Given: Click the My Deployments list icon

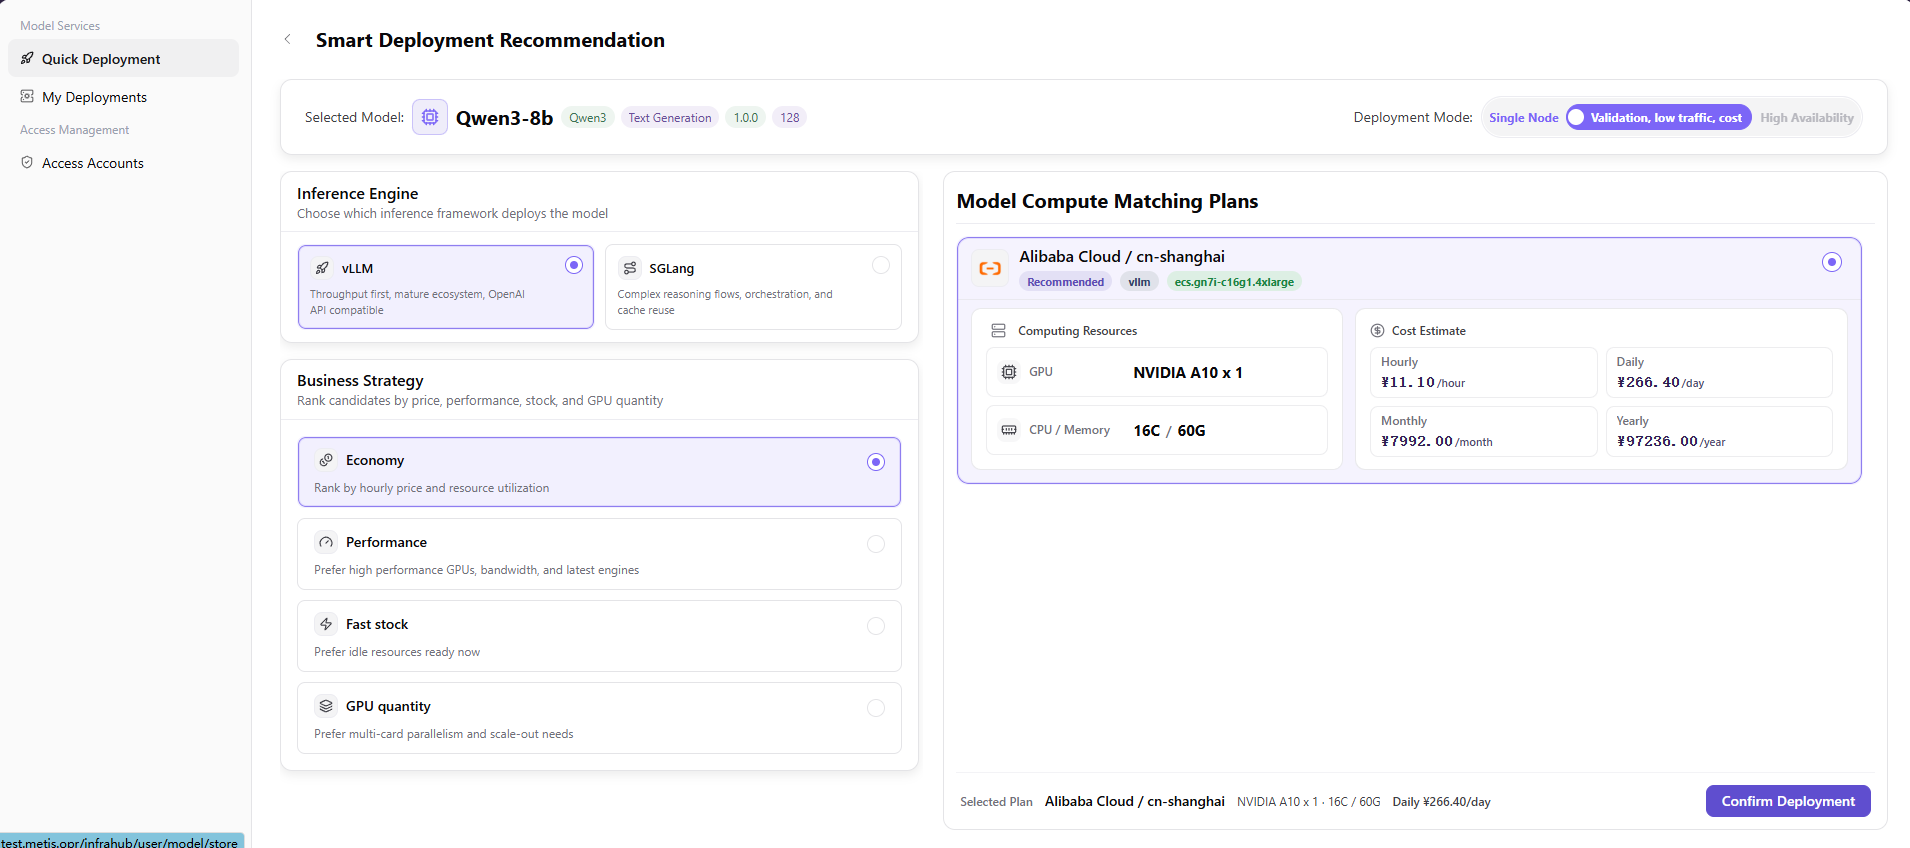Looking at the screenshot, I should (27, 96).
